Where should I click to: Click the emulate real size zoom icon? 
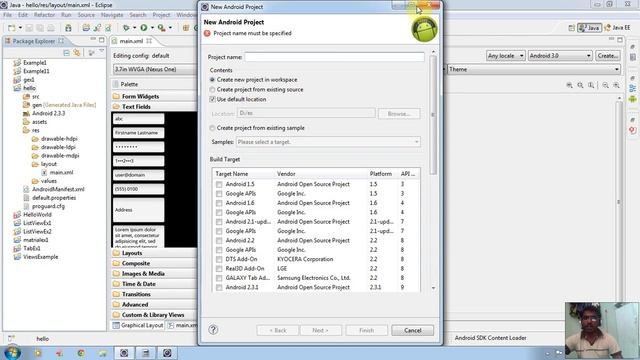pos(569,85)
